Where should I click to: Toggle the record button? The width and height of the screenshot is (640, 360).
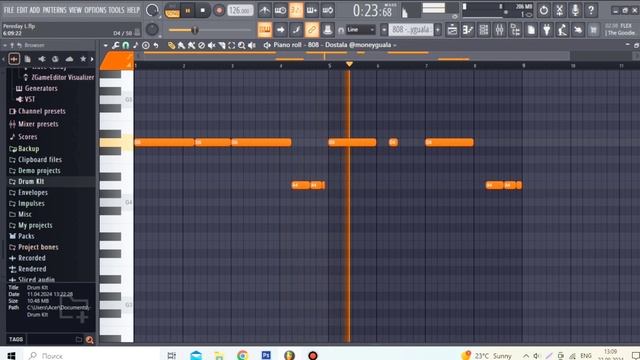[x=219, y=11]
